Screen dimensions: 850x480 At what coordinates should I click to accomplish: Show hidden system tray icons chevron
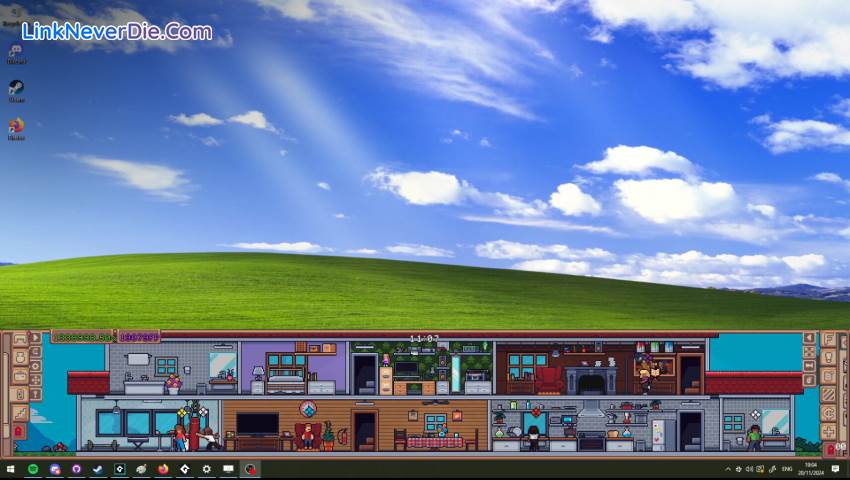pos(727,469)
